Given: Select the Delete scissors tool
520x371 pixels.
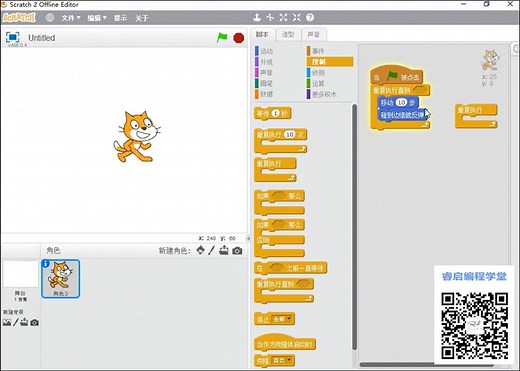Looking at the screenshot, I should pyautogui.click(x=270, y=17).
